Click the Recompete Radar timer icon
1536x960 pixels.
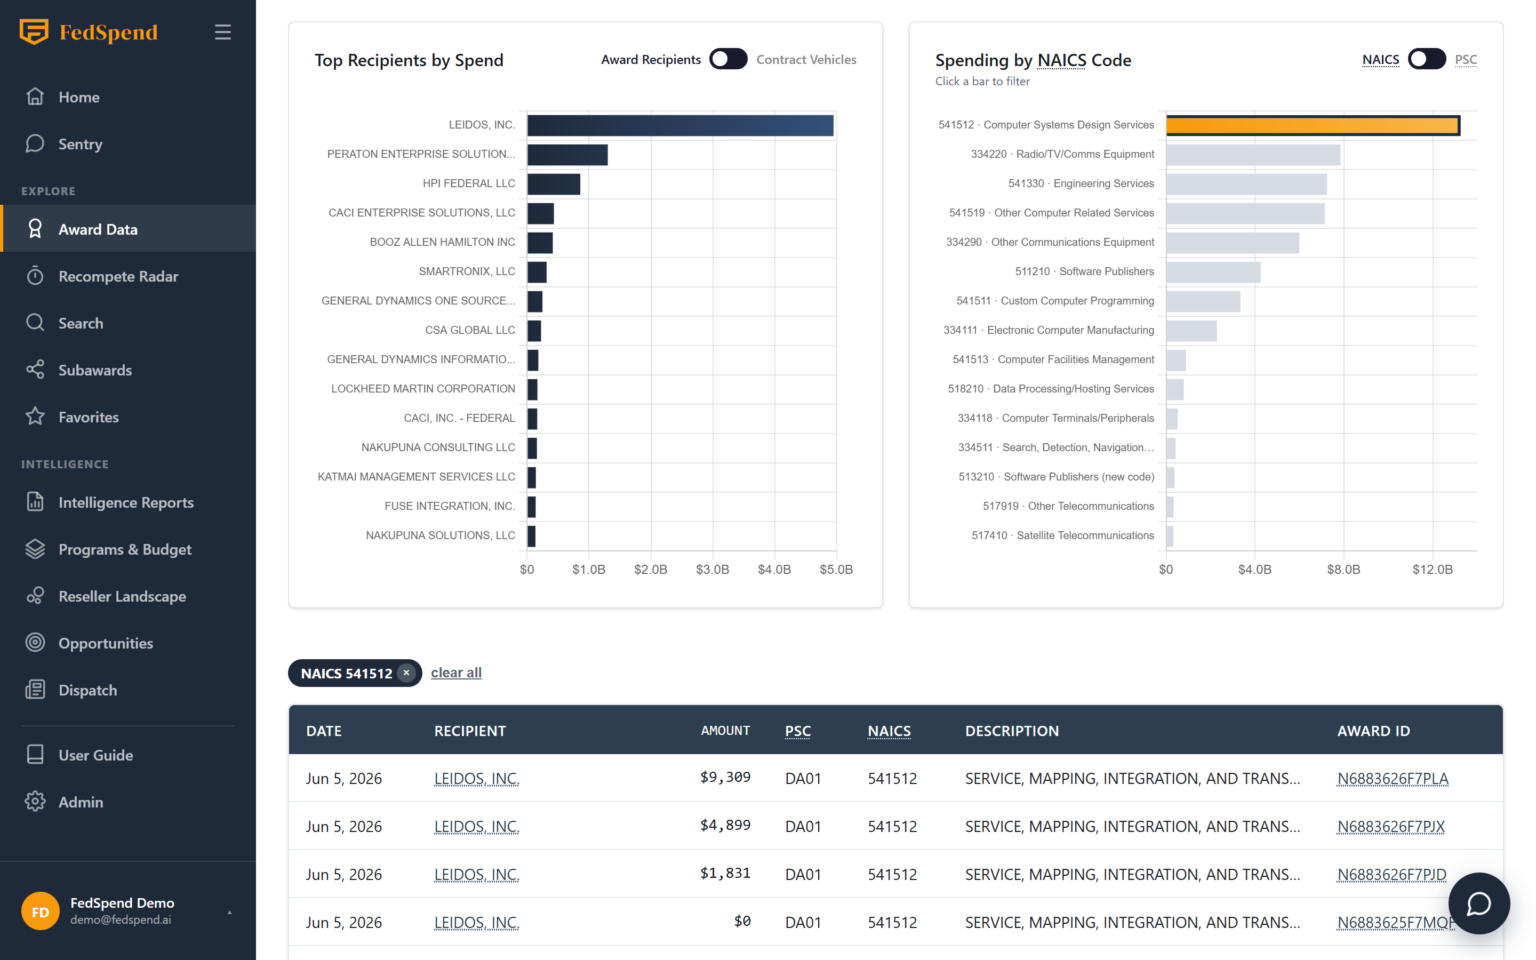tap(35, 276)
